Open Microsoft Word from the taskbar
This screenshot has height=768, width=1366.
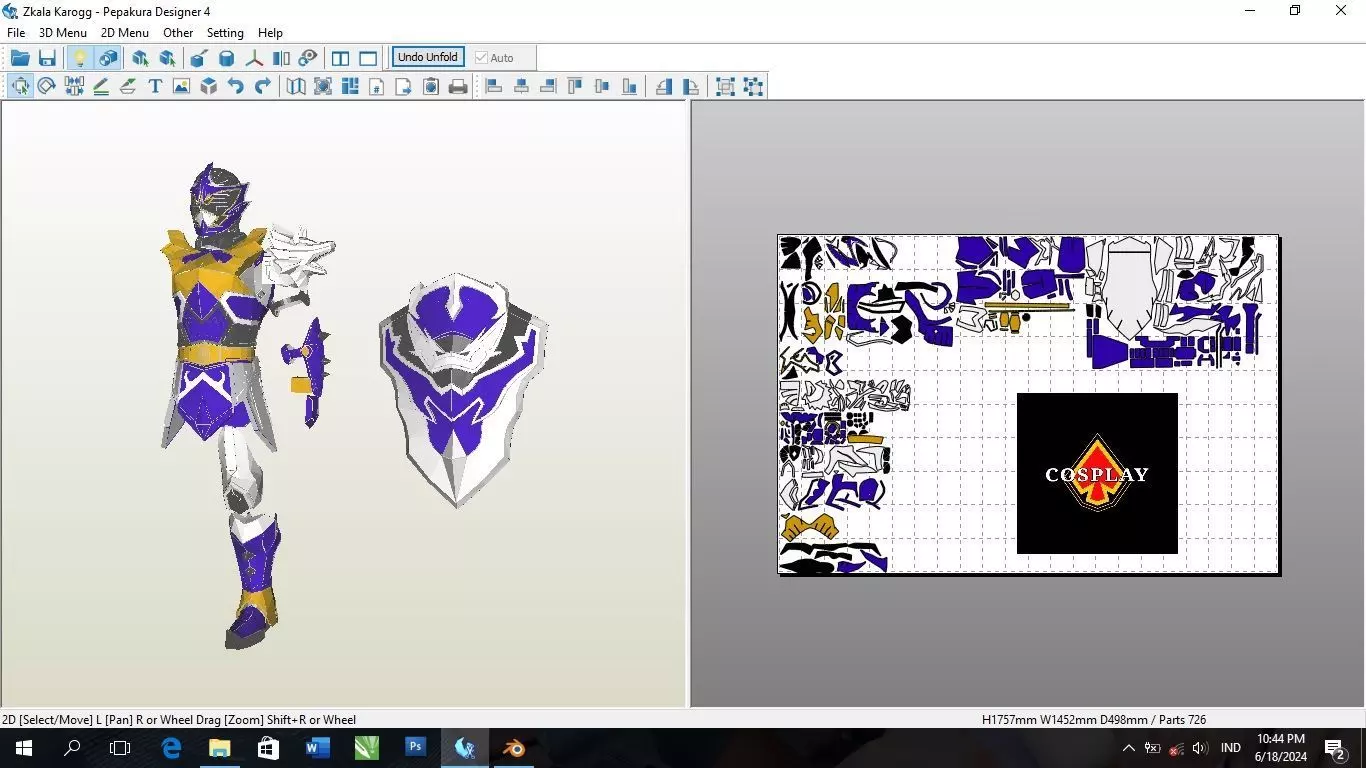317,748
